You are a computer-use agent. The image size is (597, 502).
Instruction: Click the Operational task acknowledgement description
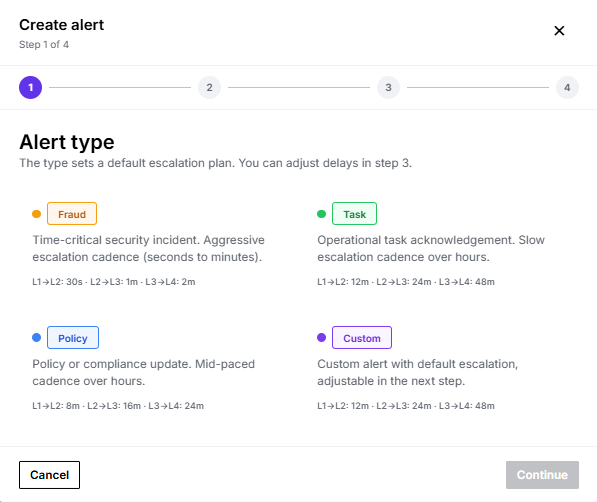(x=431, y=248)
